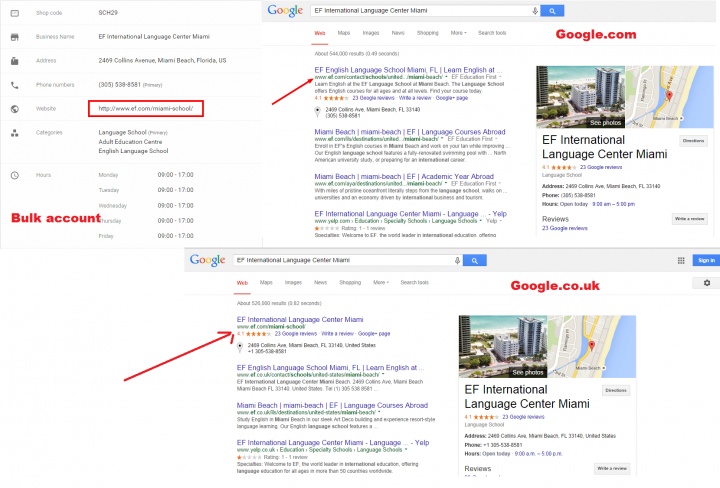
Task: Click map pin beside address in Google.co.uk result
Action: (x=240, y=348)
